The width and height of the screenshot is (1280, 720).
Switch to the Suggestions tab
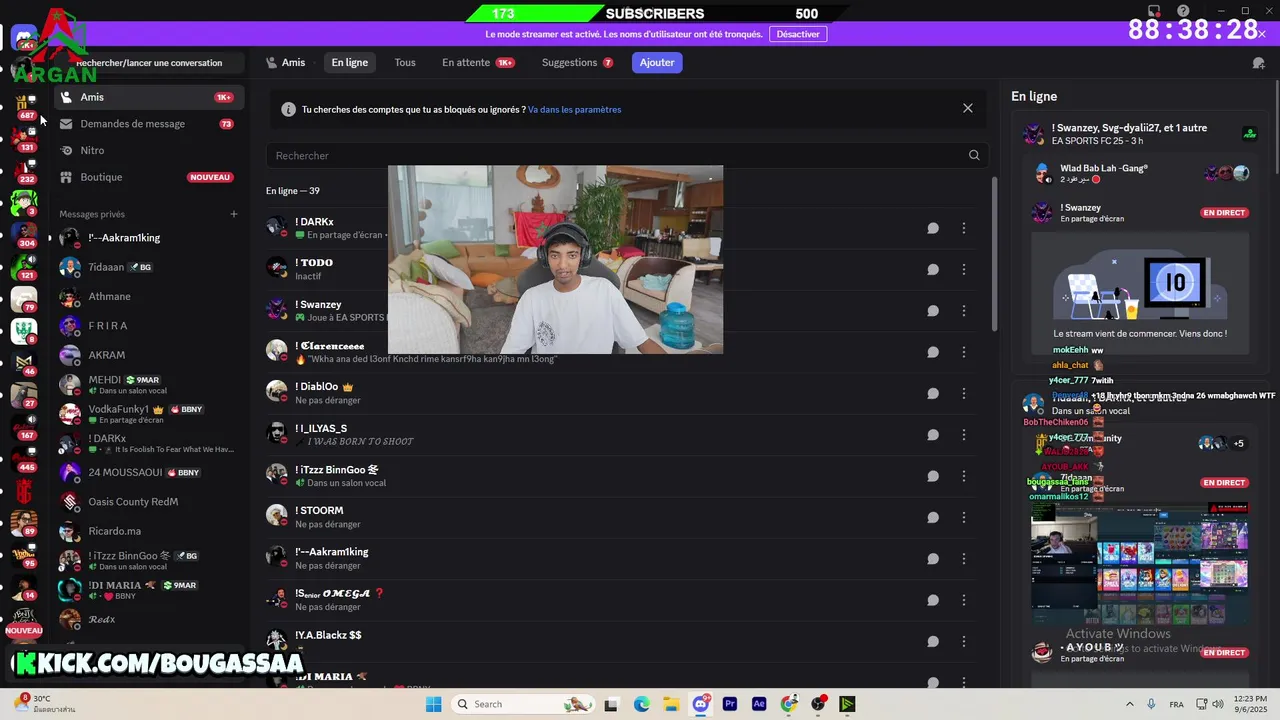(x=577, y=62)
